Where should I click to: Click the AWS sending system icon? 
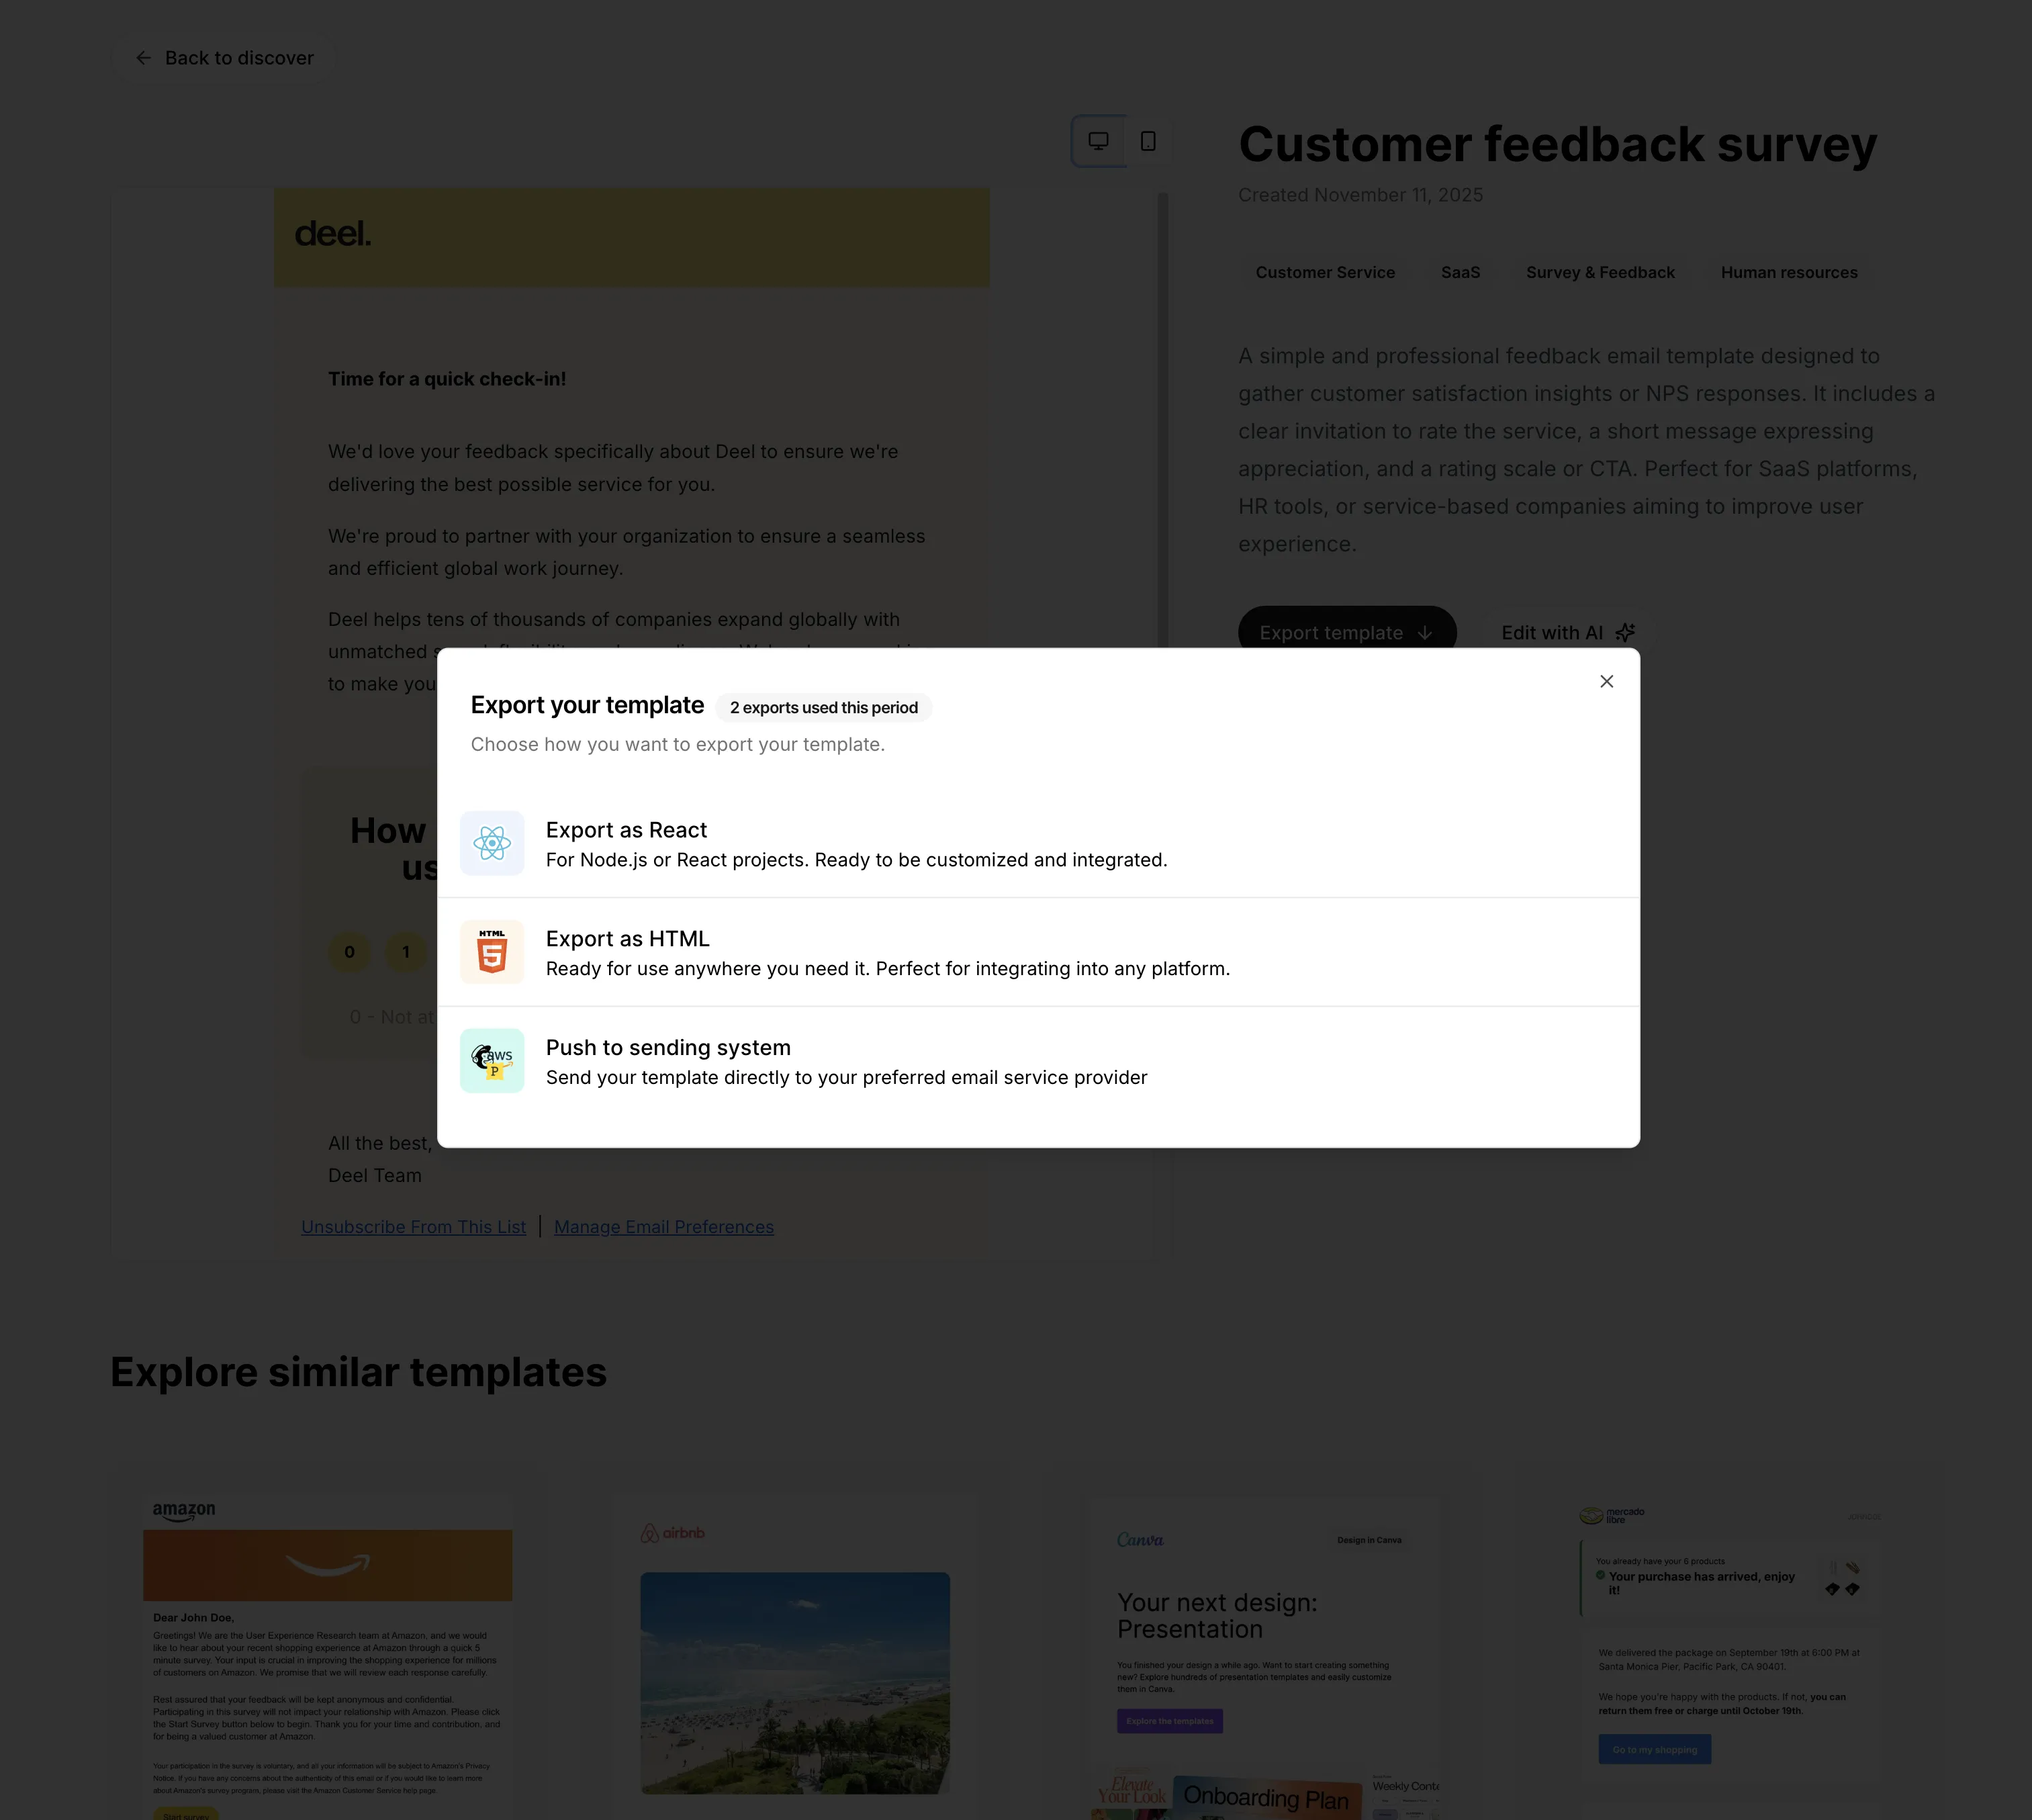492,1061
